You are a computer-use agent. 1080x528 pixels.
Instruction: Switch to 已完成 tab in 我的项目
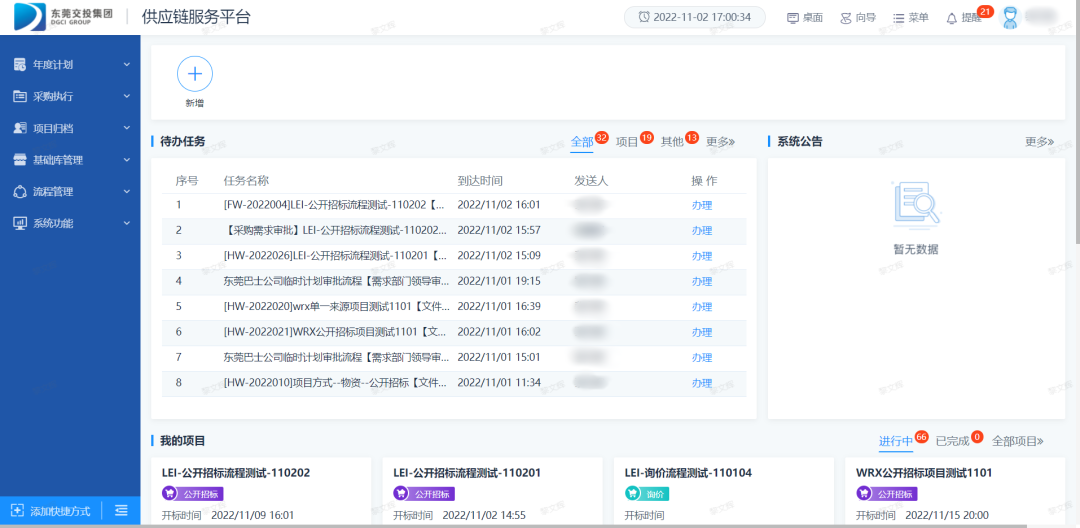pos(952,441)
